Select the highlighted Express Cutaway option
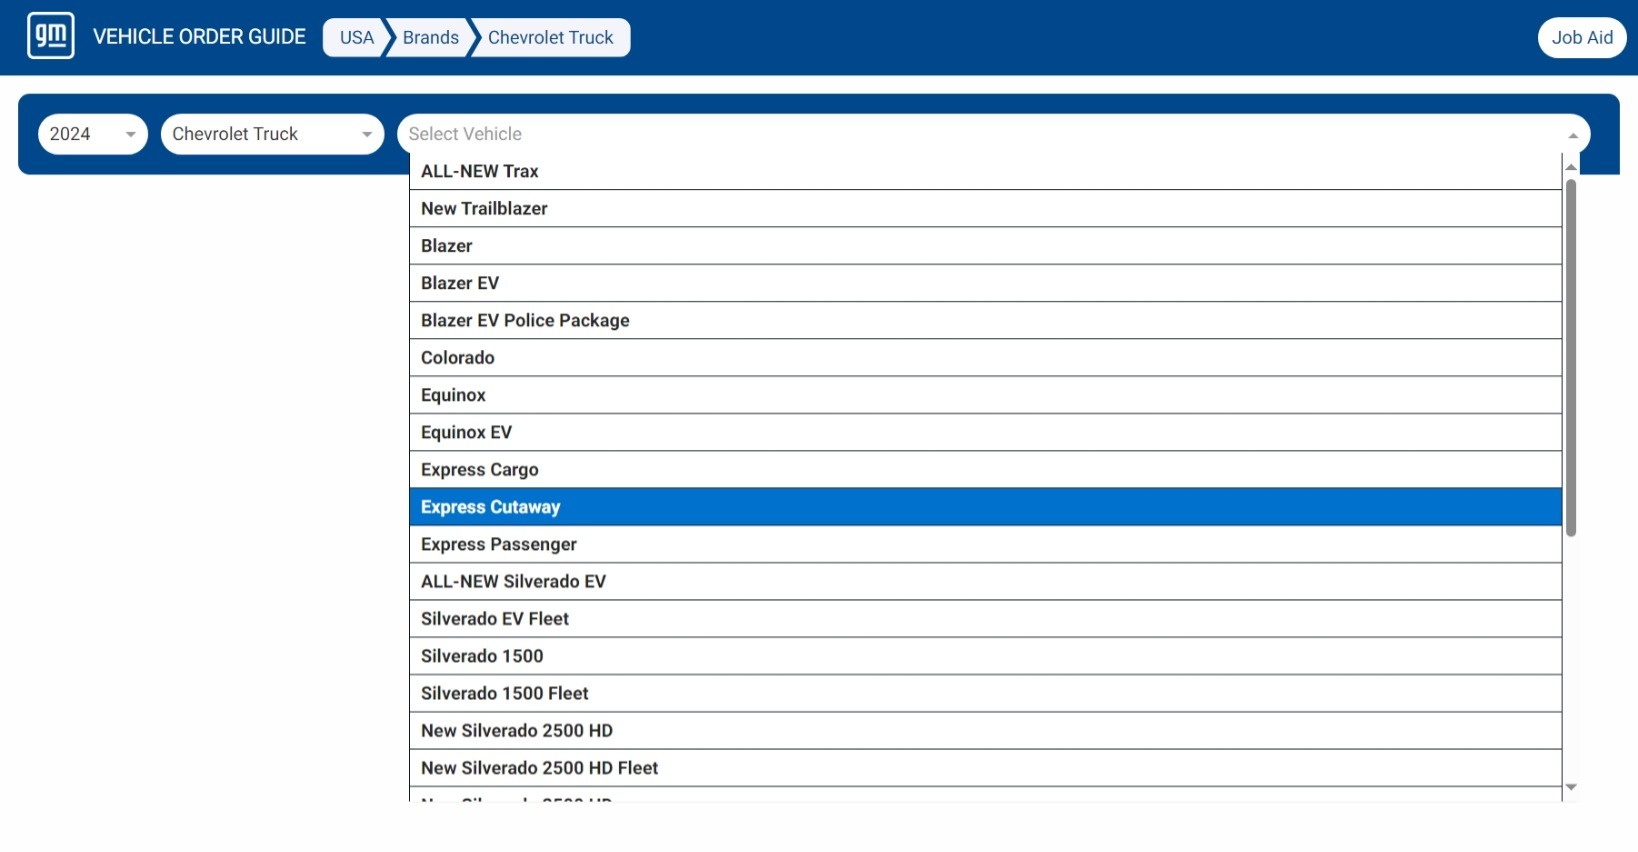The height and width of the screenshot is (852, 1638). coord(985,507)
